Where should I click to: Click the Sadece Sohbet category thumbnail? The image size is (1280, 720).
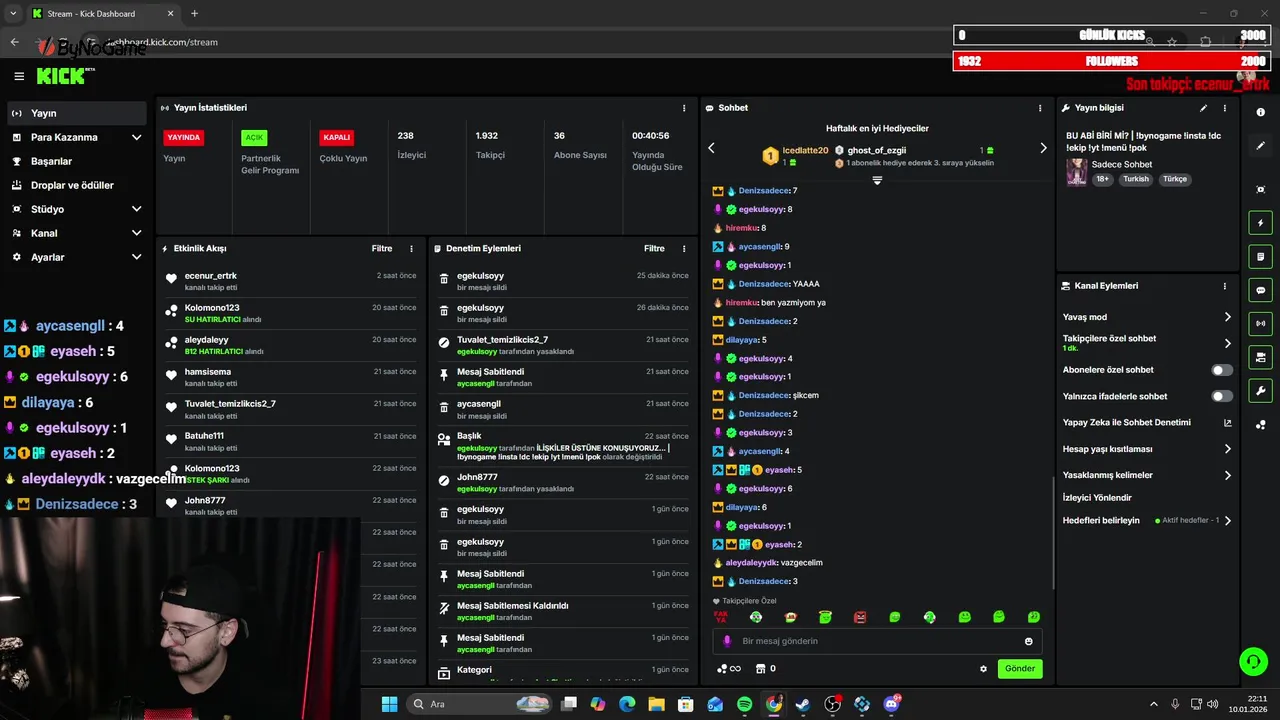click(x=1076, y=171)
